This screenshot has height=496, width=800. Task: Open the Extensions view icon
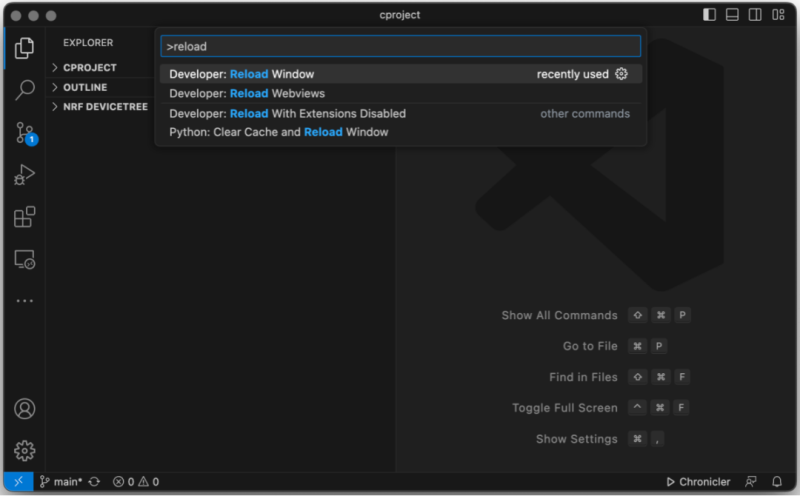point(25,217)
